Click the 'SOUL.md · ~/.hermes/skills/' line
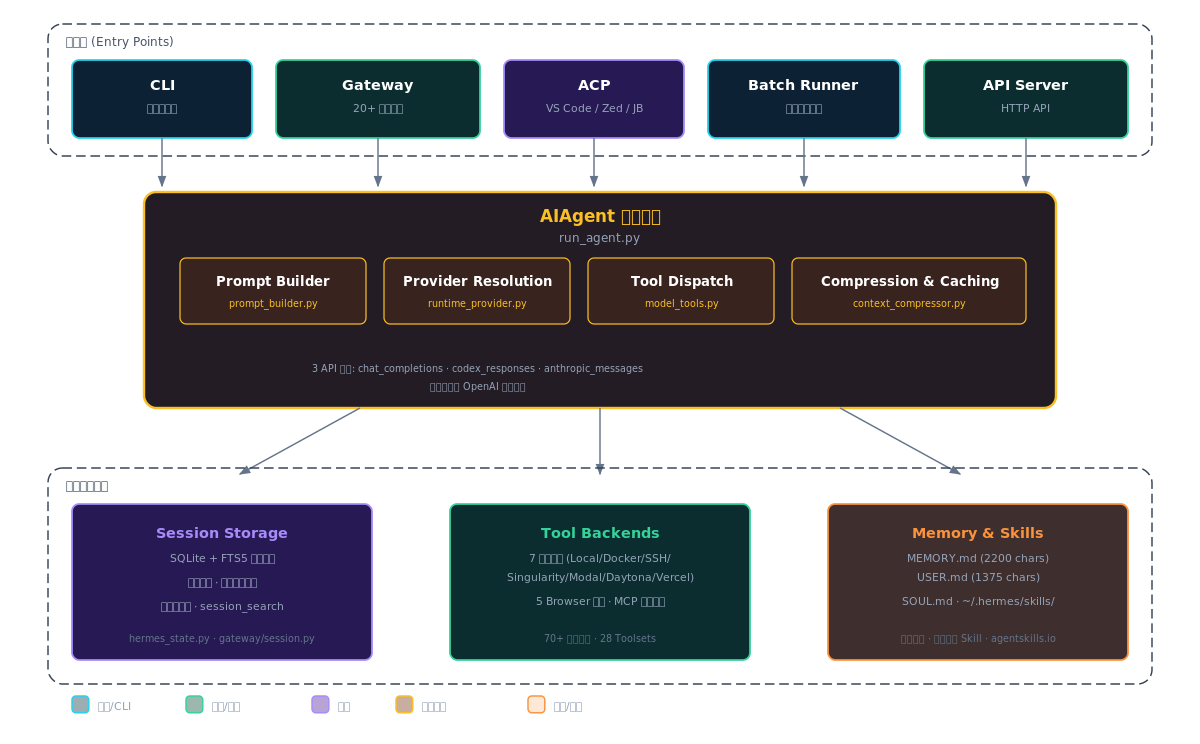The width and height of the screenshot is (1200, 744). point(978,601)
